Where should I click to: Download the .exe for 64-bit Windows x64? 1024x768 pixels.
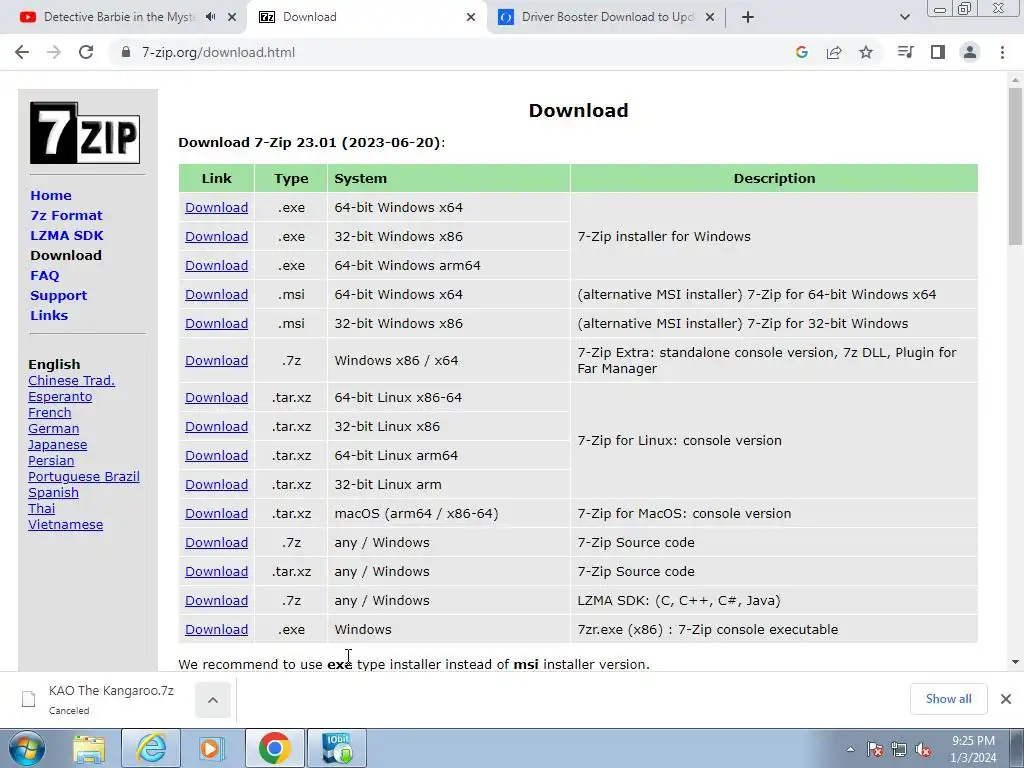216,208
